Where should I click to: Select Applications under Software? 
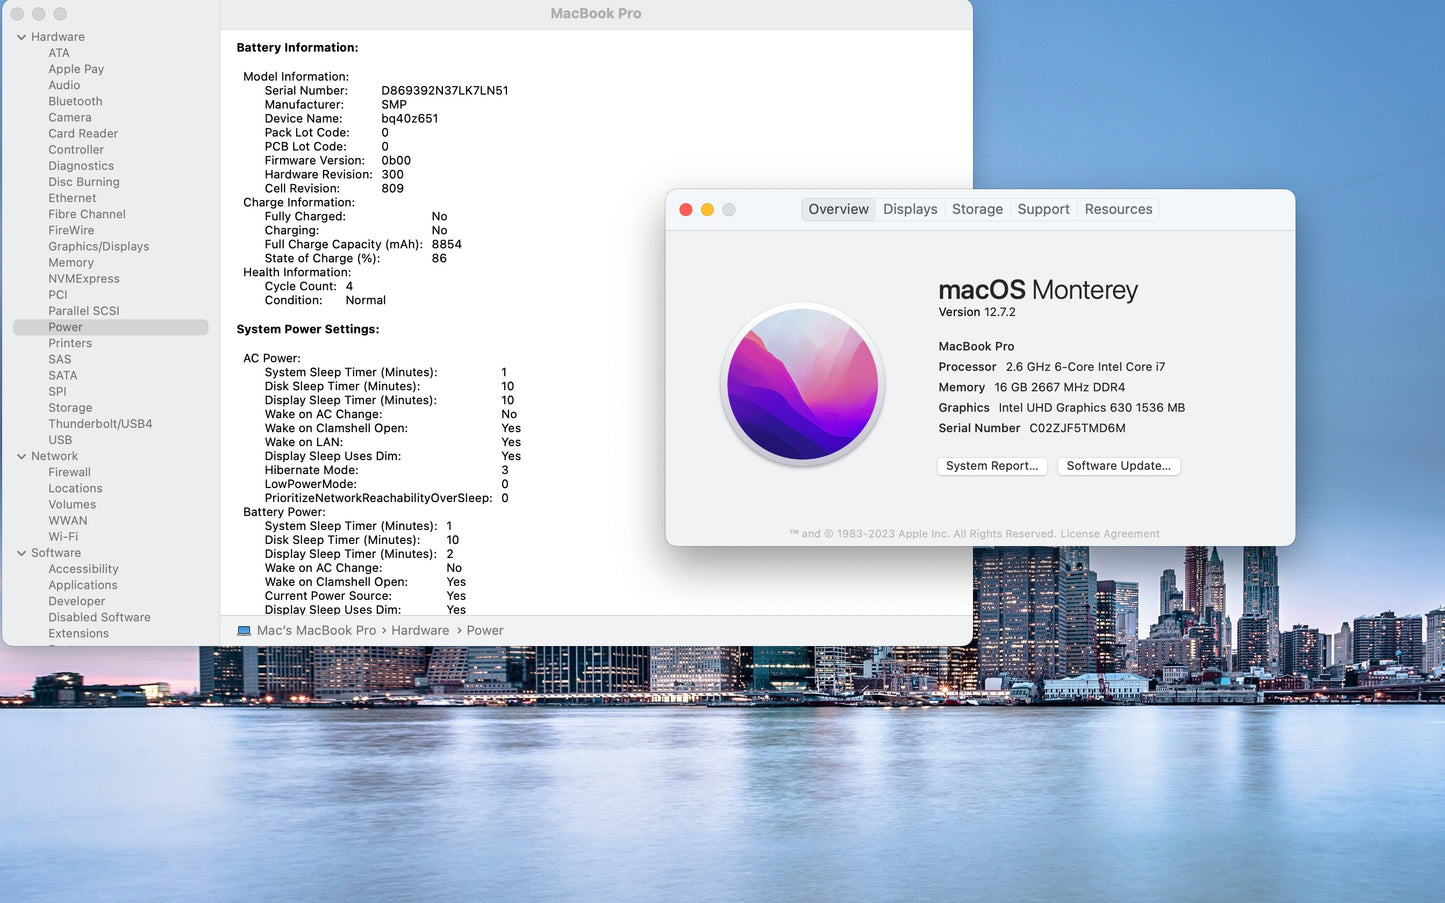click(x=83, y=586)
